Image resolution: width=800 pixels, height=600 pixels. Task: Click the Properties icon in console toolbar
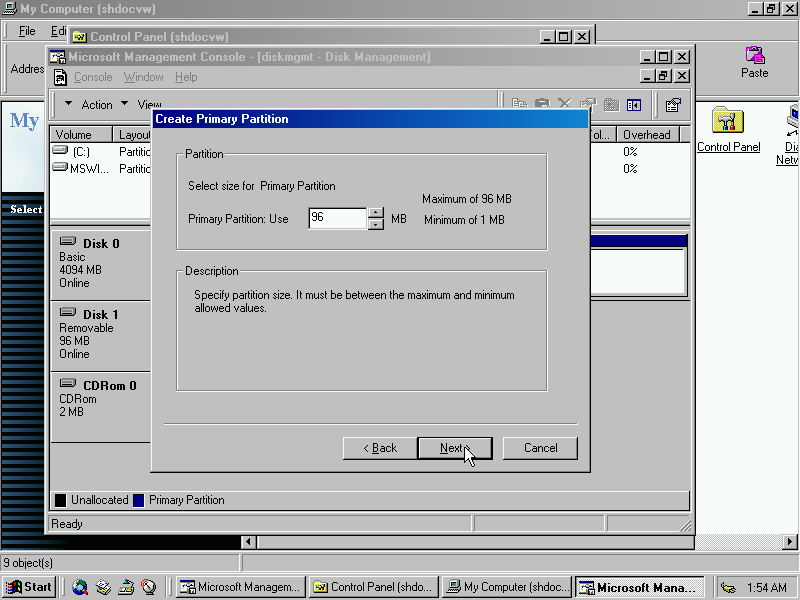click(673, 105)
